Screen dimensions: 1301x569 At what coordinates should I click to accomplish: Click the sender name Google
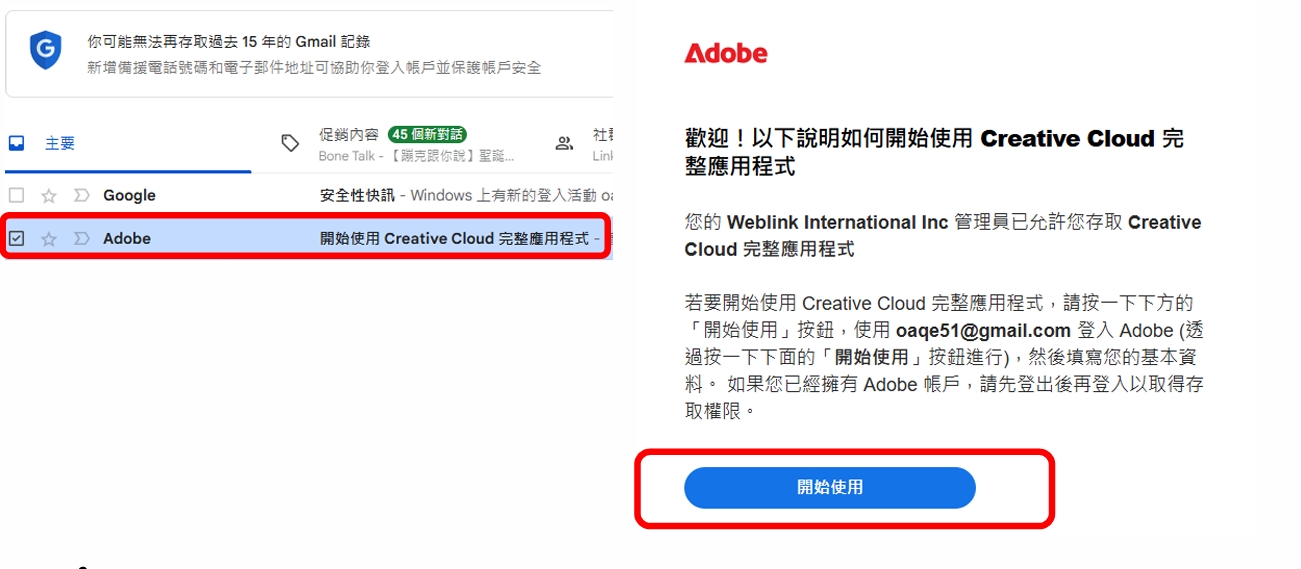tap(129, 195)
